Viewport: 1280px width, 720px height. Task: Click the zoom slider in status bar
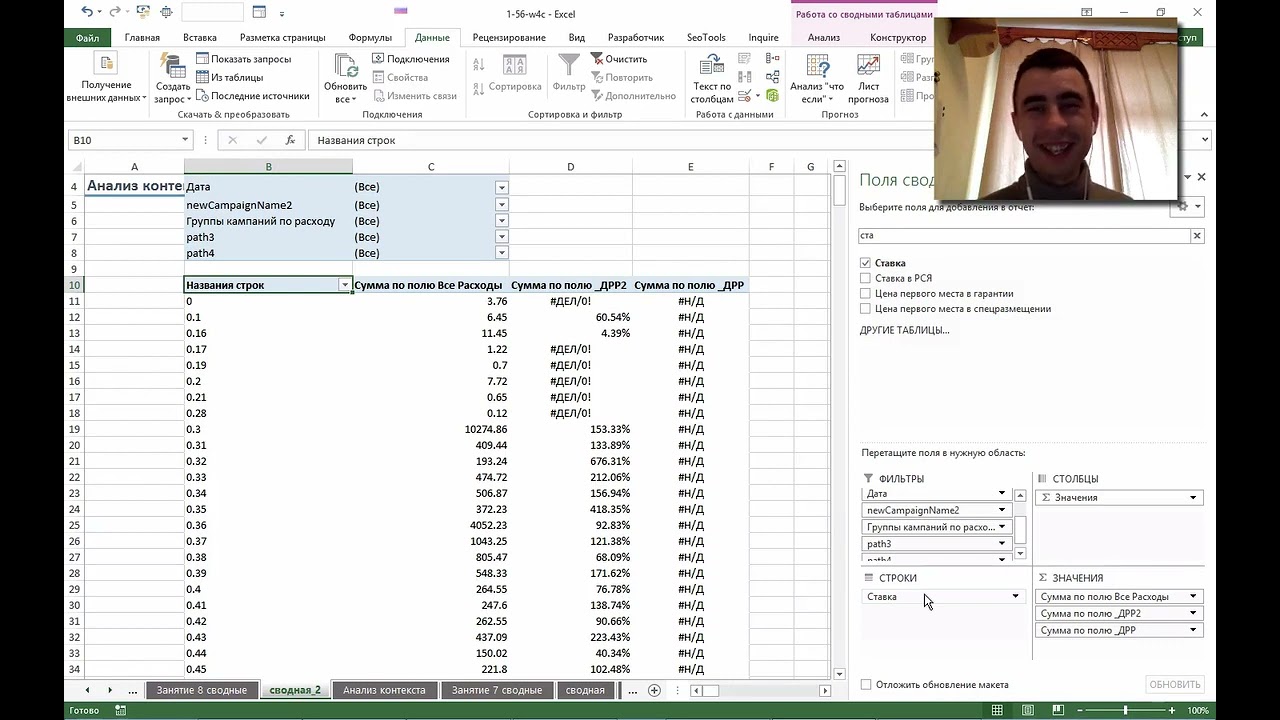click(x=1125, y=710)
